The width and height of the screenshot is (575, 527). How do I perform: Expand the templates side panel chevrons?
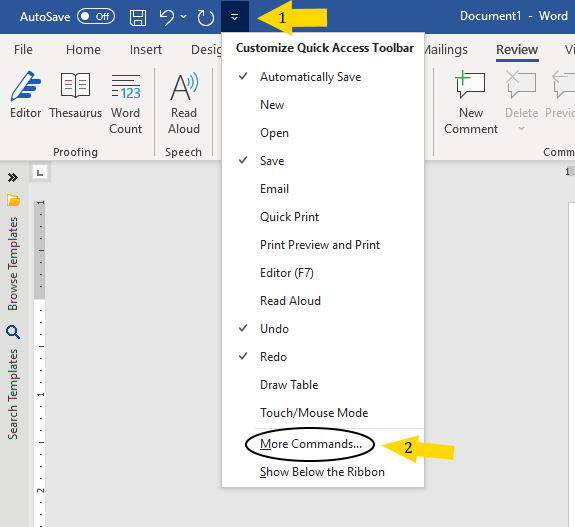click(12, 178)
